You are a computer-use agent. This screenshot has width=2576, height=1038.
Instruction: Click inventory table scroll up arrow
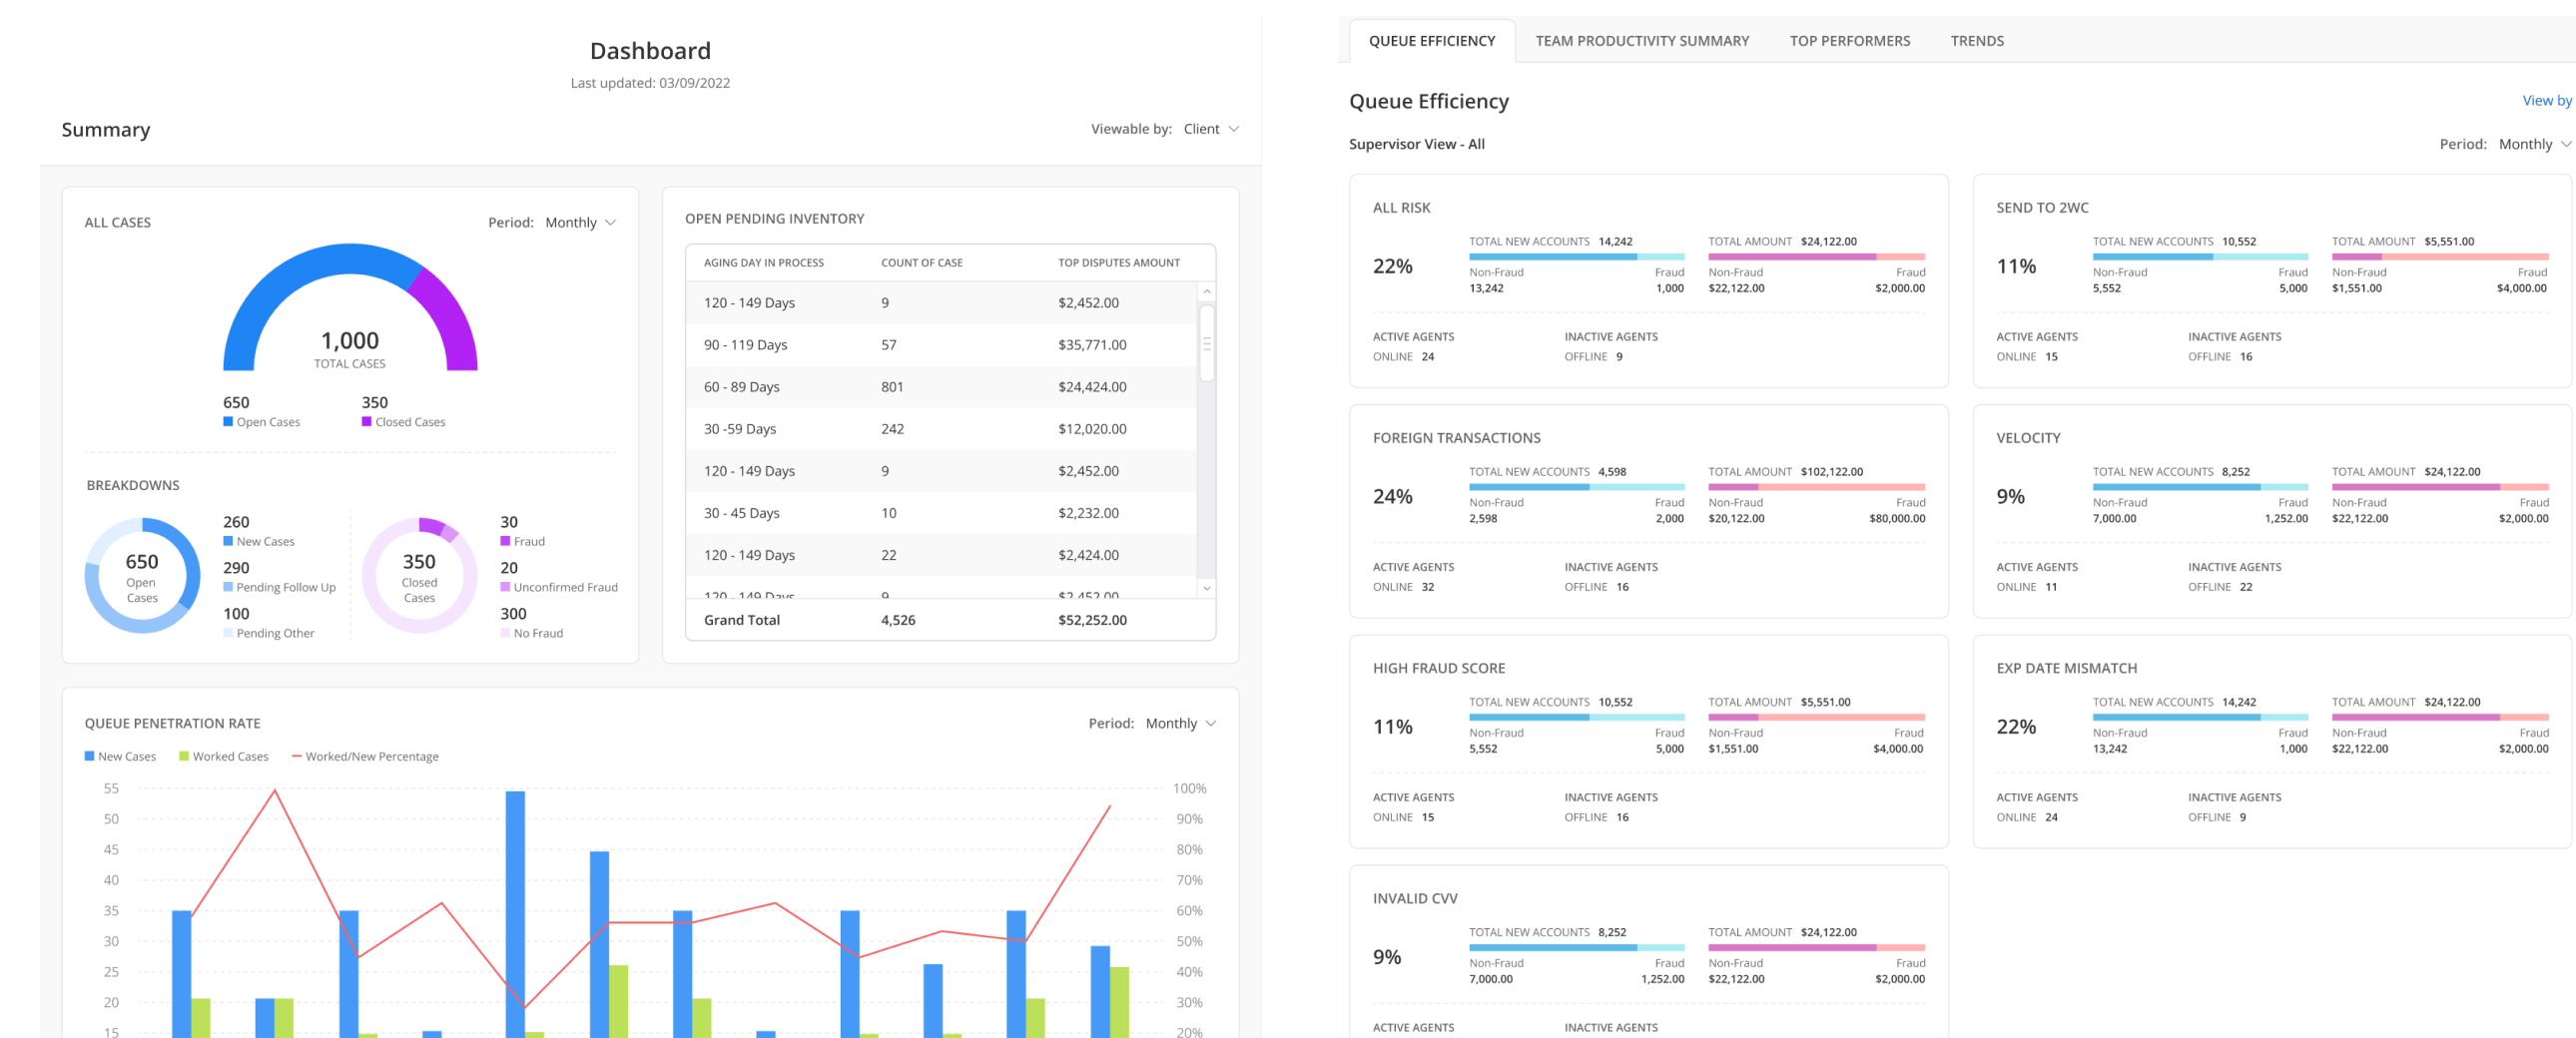point(1206,292)
